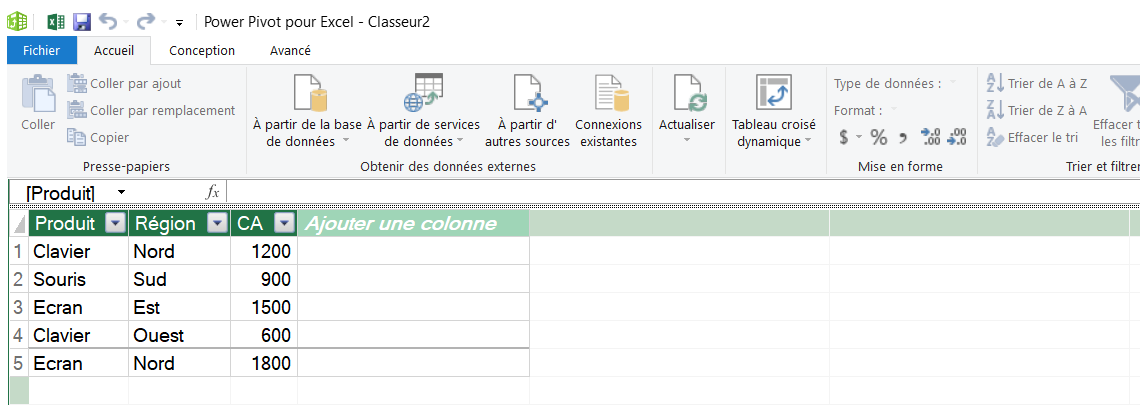The height and width of the screenshot is (405, 1140).
Task: Select the 900 value cell
Action: point(264,279)
